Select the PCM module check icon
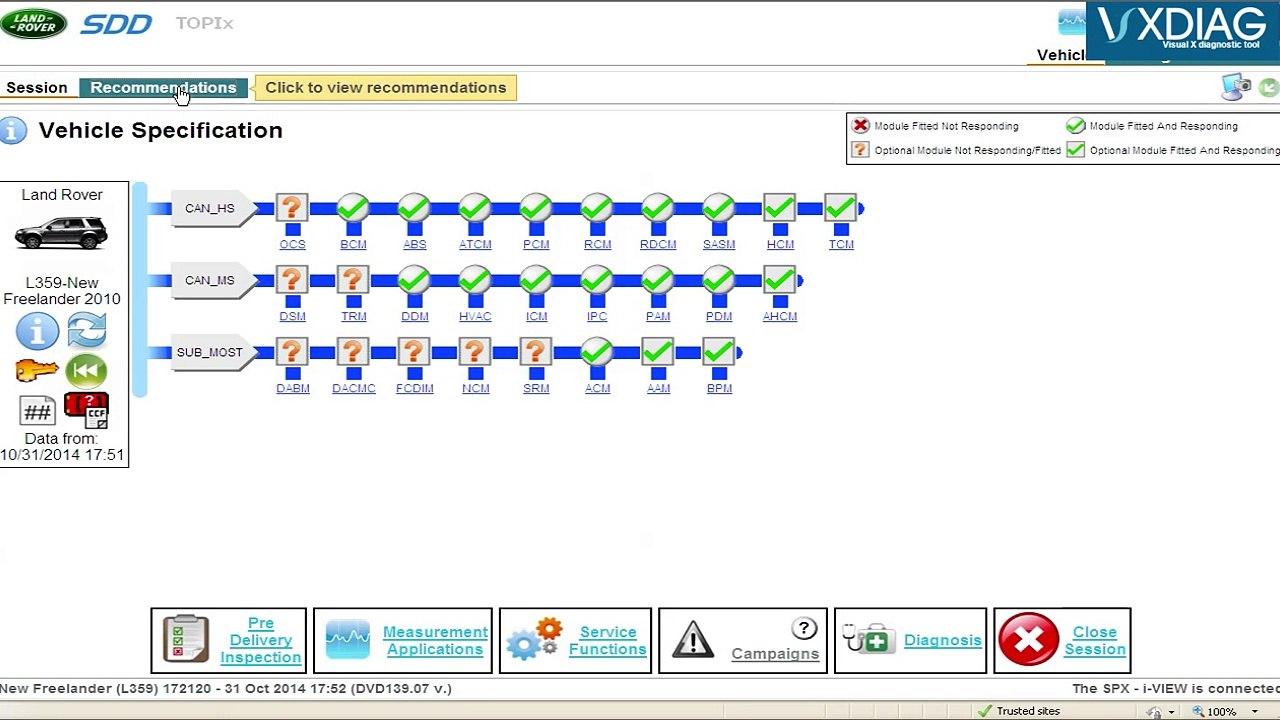Viewport: 1280px width, 720px height. point(536,208)
